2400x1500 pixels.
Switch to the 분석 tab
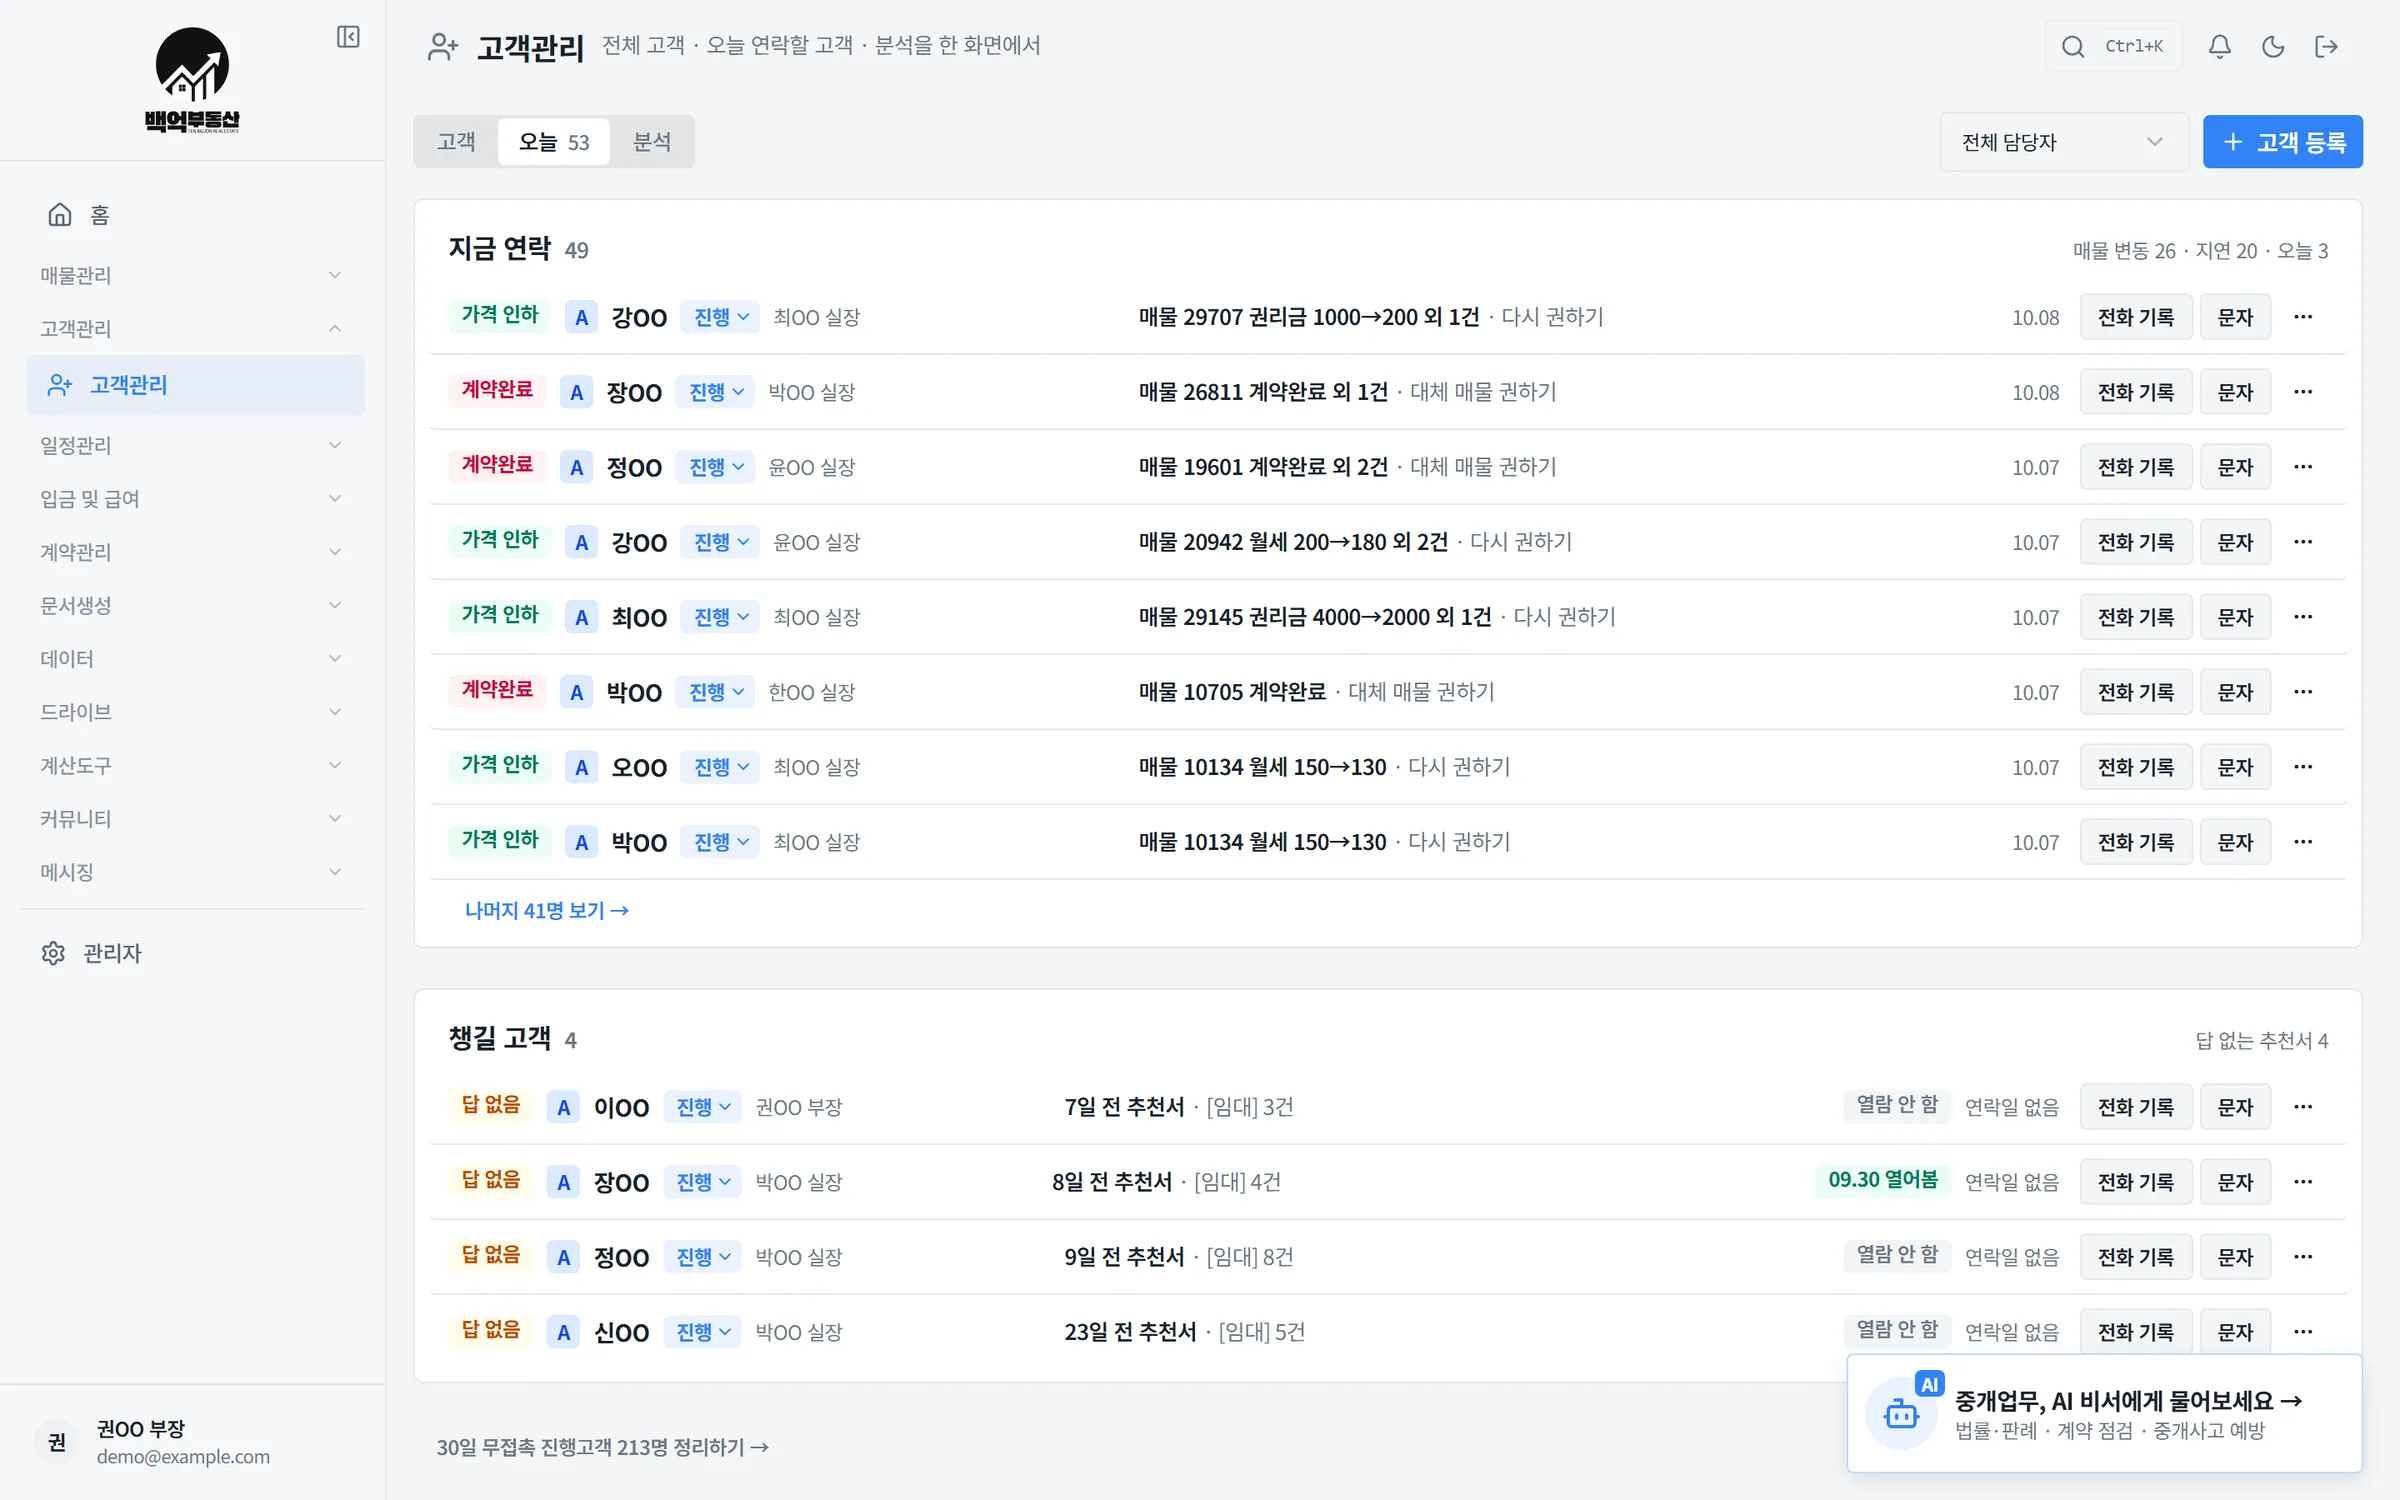point(652,142)
